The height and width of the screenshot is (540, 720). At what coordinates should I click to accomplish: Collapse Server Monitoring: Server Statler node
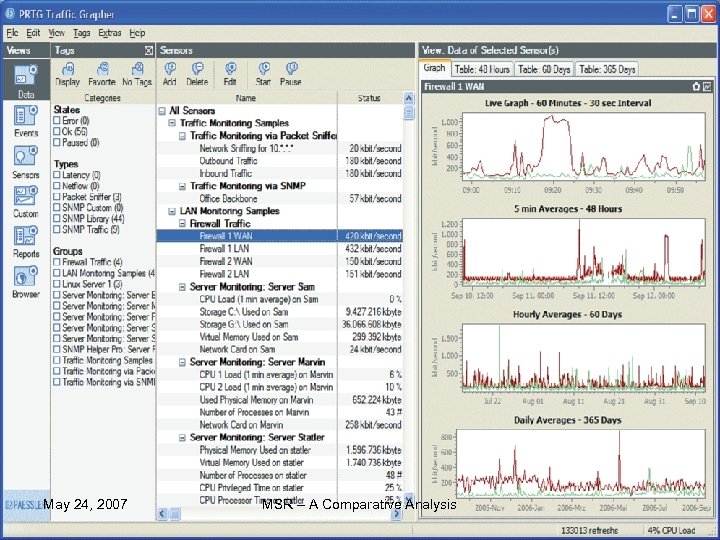click(182, 437)
